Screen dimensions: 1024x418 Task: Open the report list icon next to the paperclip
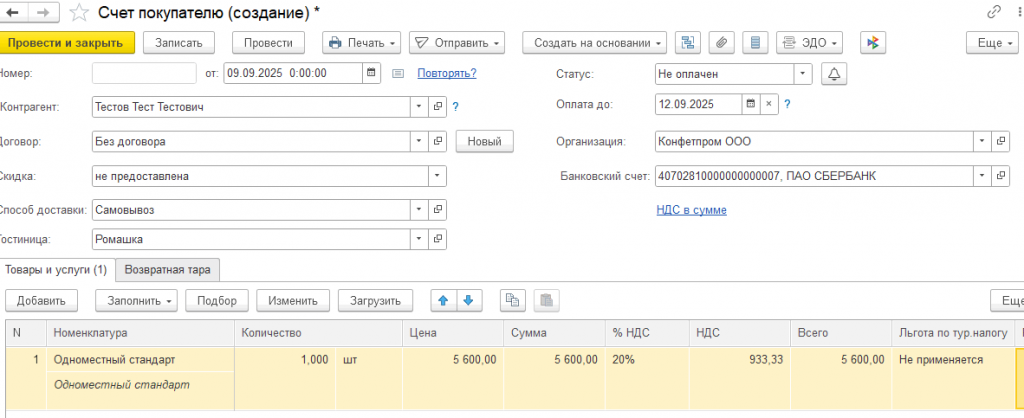coord(756,43)
